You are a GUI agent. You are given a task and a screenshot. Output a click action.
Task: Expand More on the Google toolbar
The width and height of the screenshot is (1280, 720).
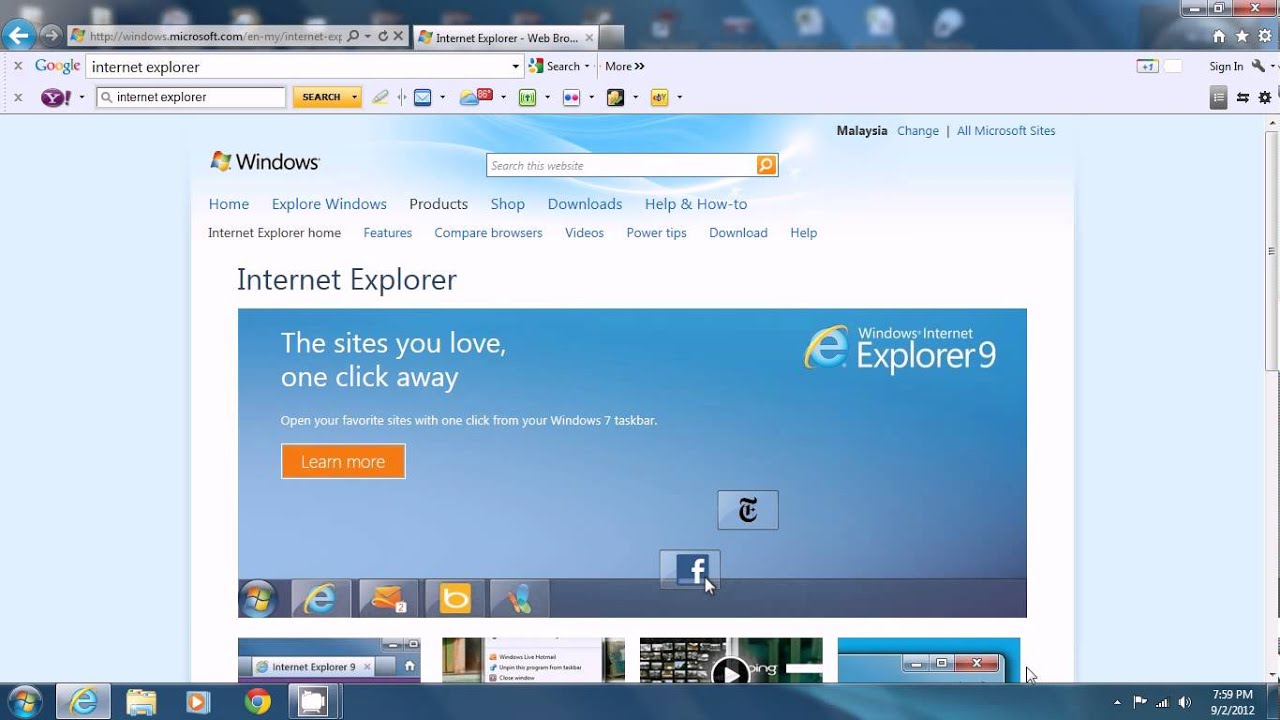click(x=625, y=66)
